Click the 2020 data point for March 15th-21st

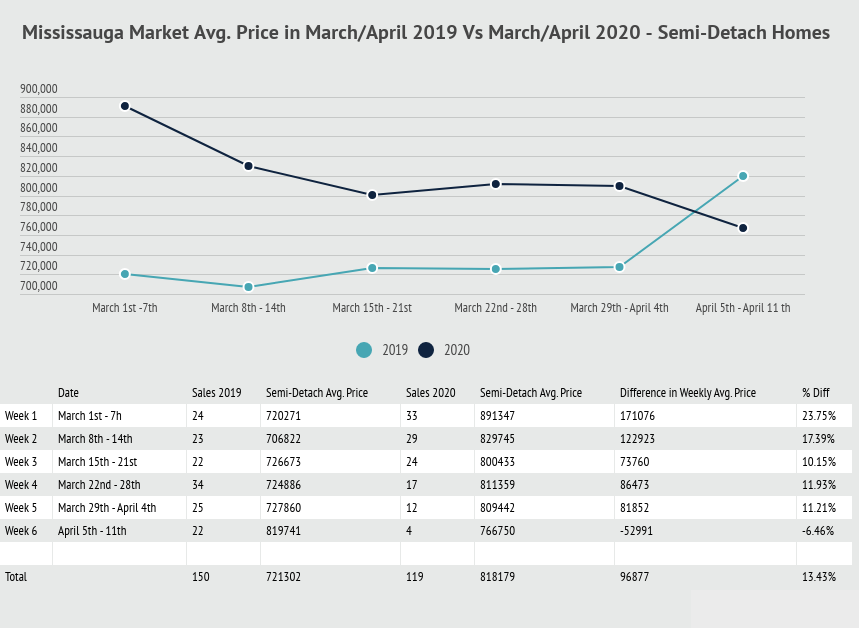pos(372,195)
